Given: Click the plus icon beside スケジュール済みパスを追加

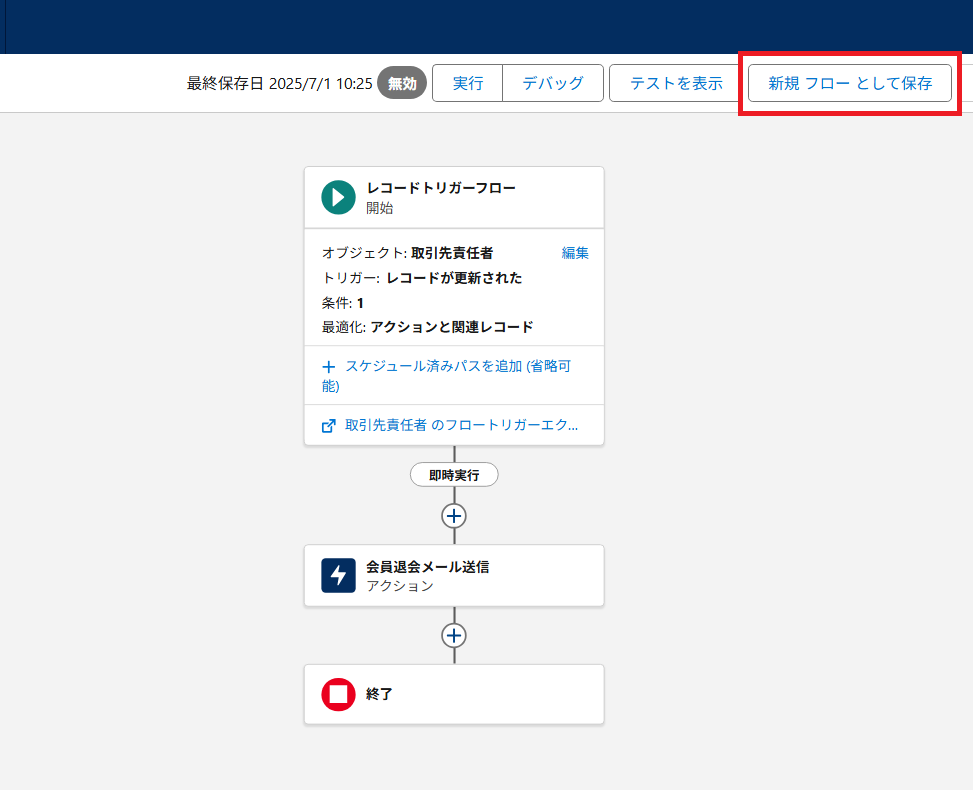Looking at the screenshot, I should 329,367.
